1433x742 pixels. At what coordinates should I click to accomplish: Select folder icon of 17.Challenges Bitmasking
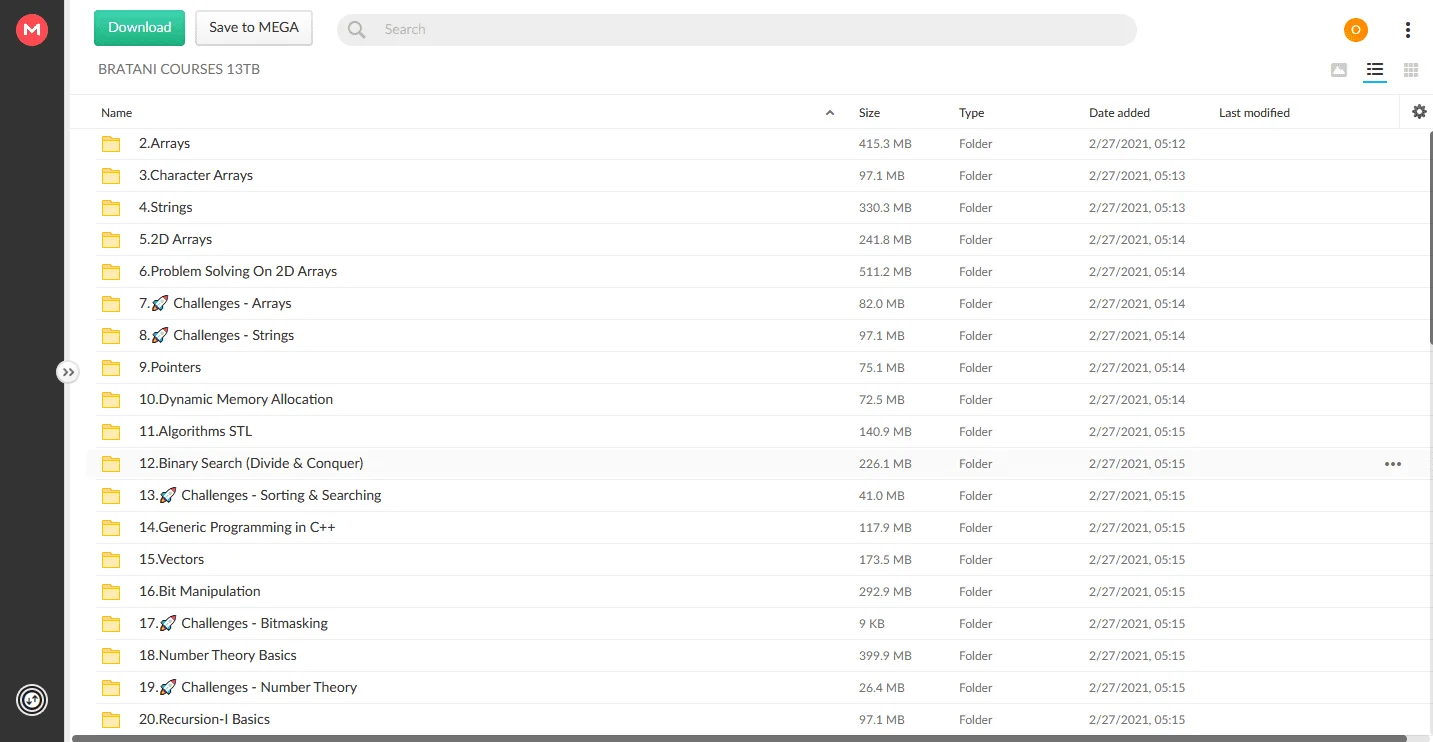[x=111, y=624]
